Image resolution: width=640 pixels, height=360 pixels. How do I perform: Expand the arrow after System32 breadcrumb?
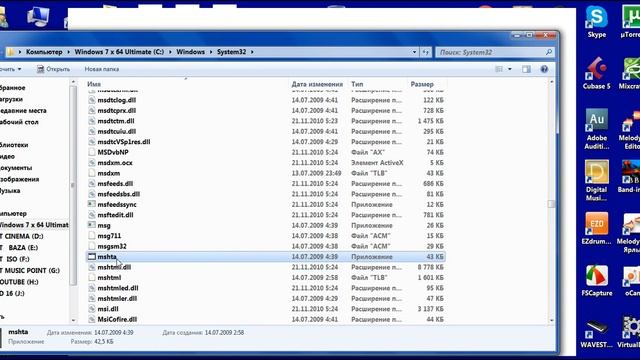252,52
